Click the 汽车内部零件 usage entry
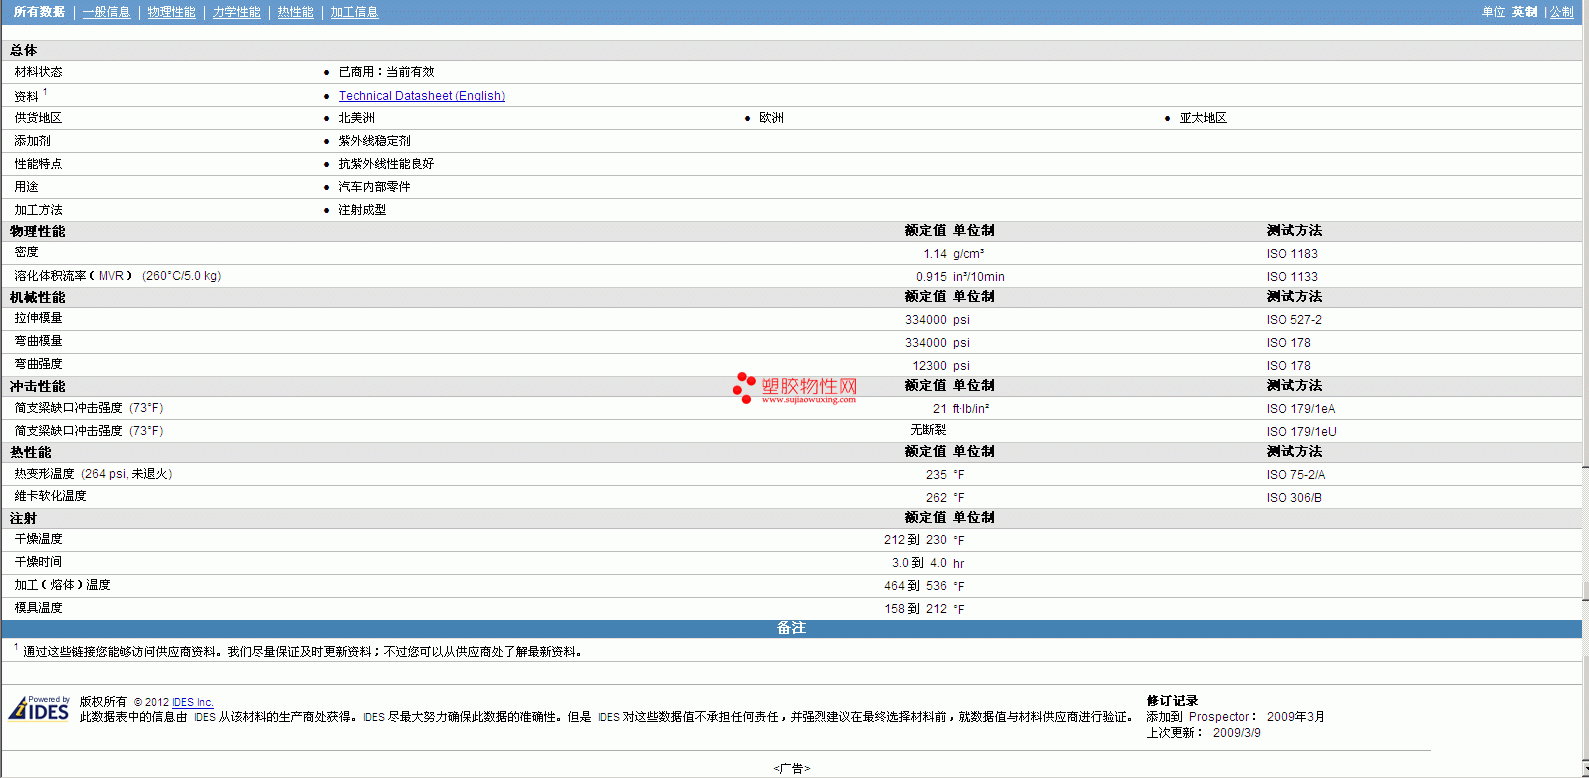 [x=374, y=187]
